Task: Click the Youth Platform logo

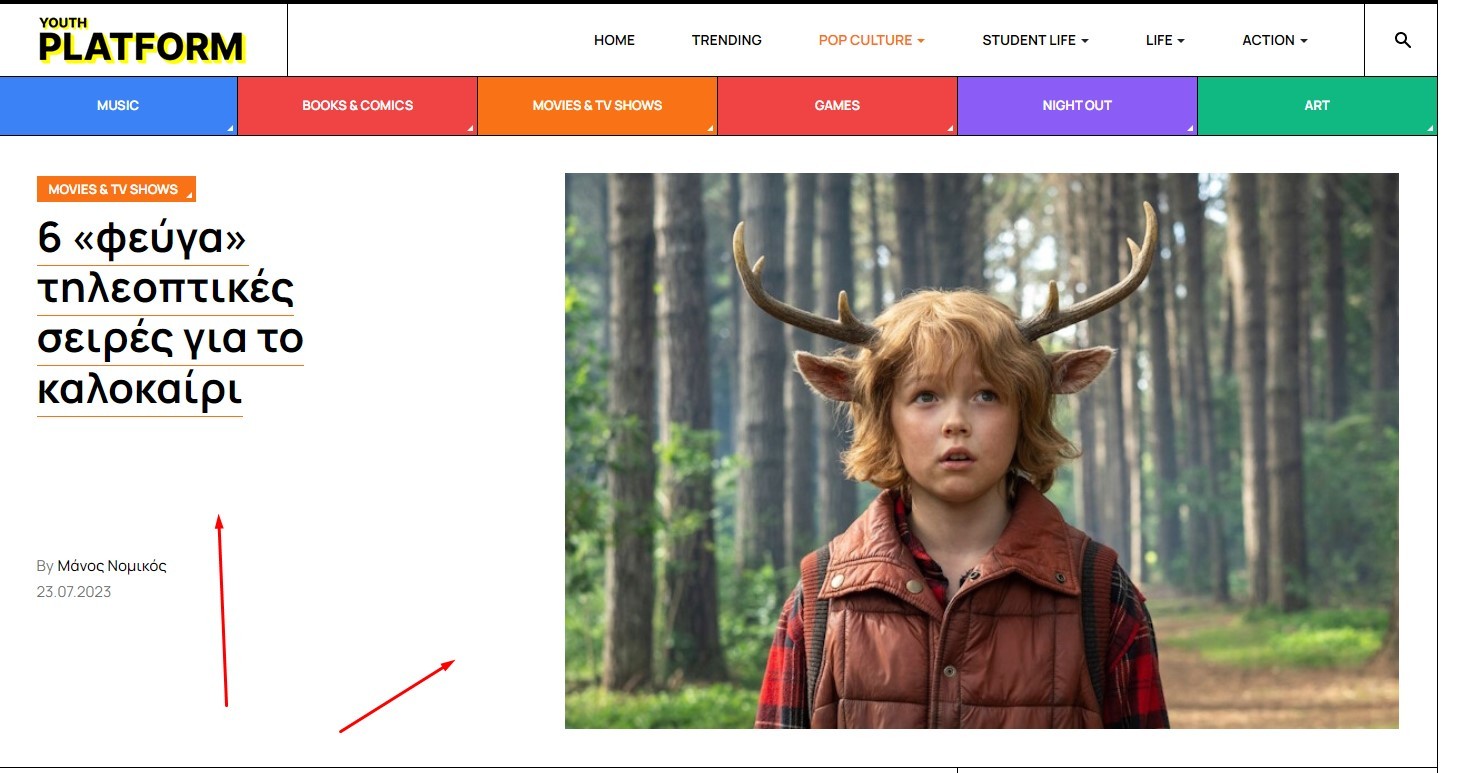Action: click(141, 41)
